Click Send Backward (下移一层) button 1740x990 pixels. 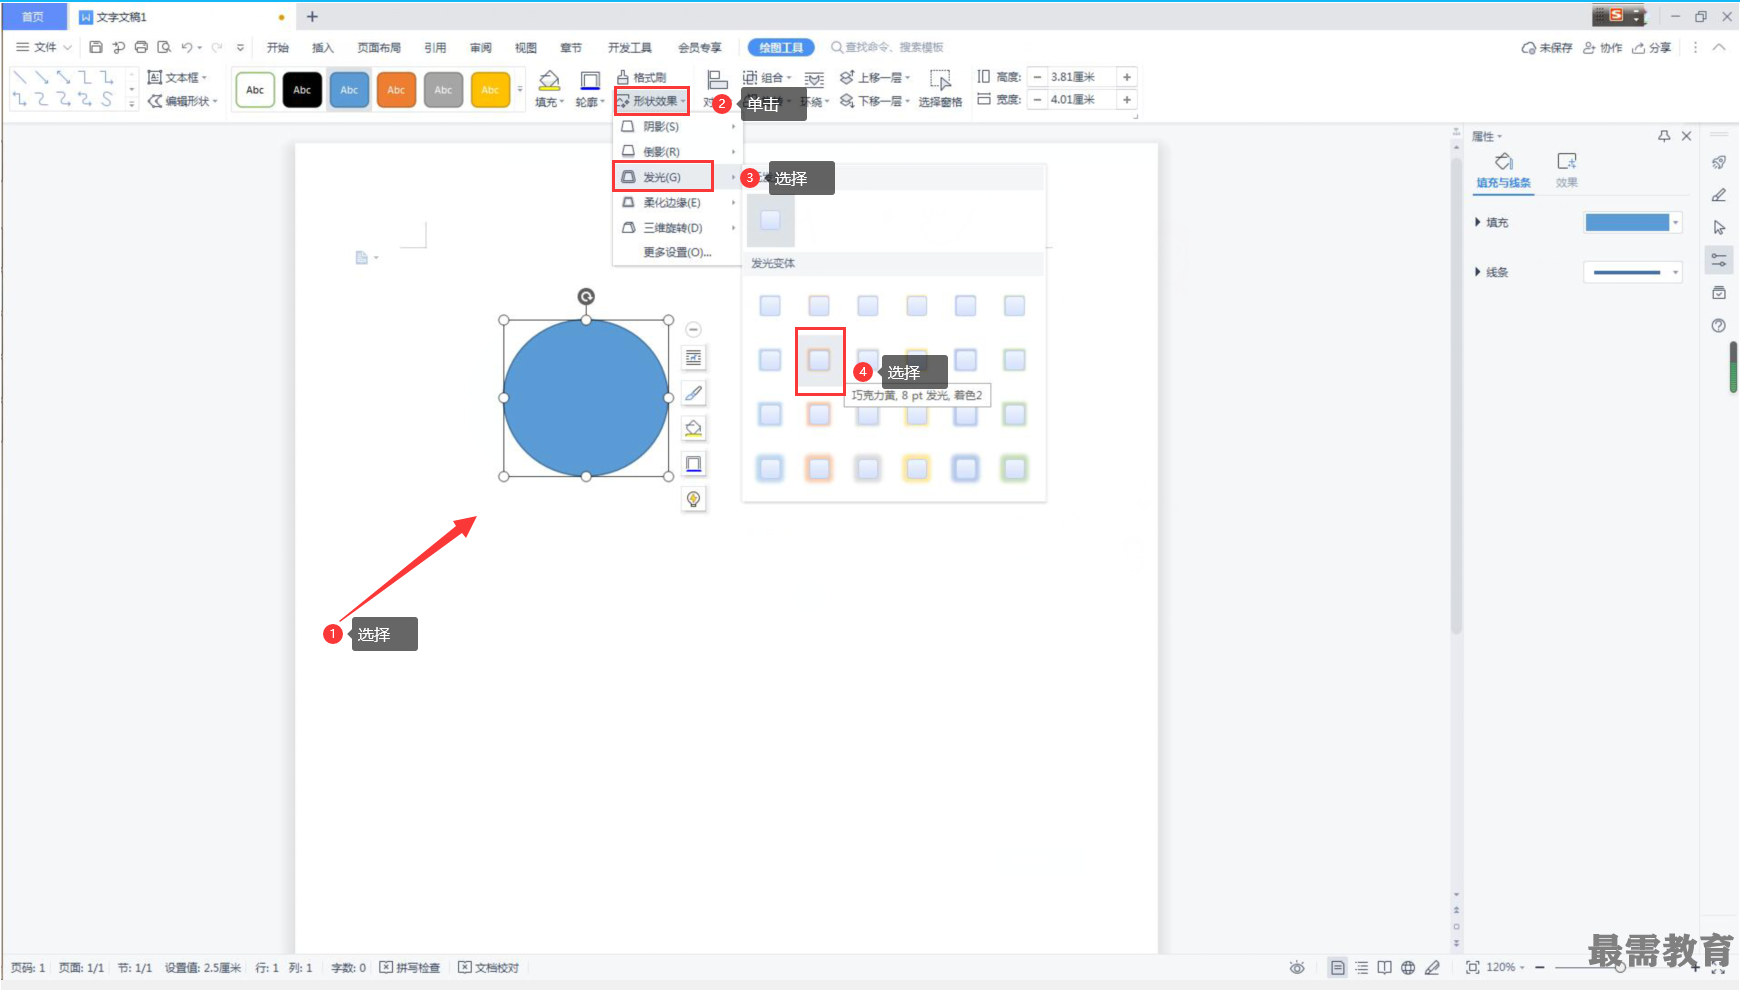tap(876, 101)
